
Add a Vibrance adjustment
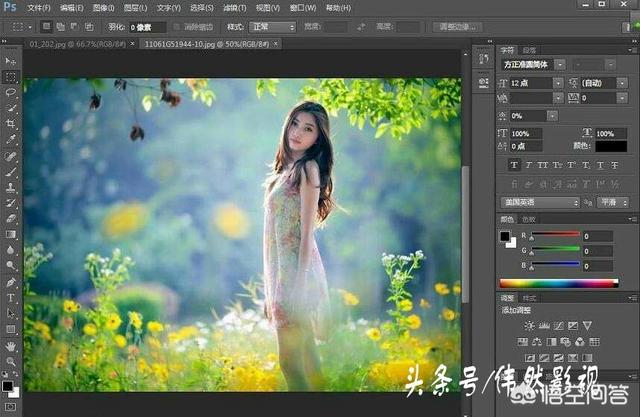[x=587, y=326]
